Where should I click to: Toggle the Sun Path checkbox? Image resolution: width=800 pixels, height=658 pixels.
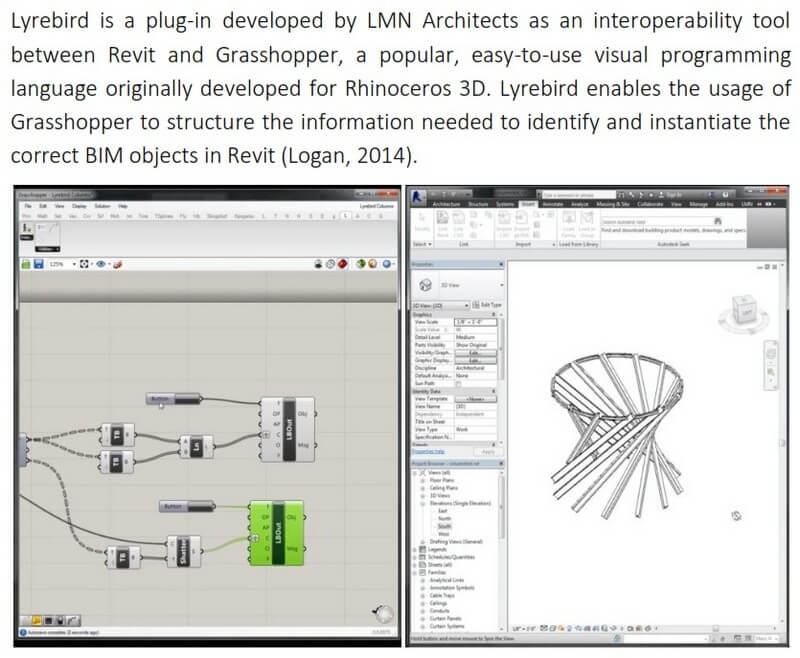[458, 382]
